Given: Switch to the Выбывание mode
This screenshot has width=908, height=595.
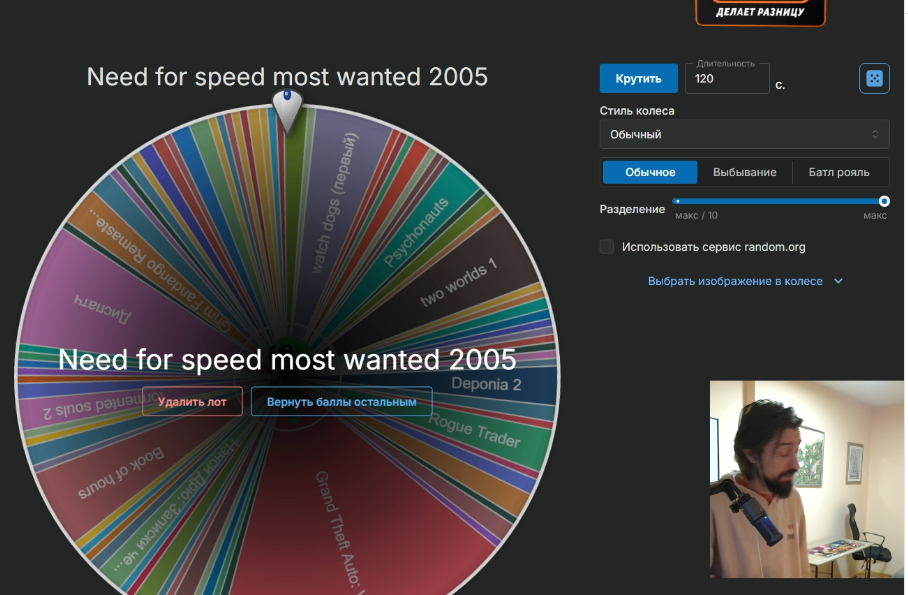Looking at the screenshot, I should point(744,172).
